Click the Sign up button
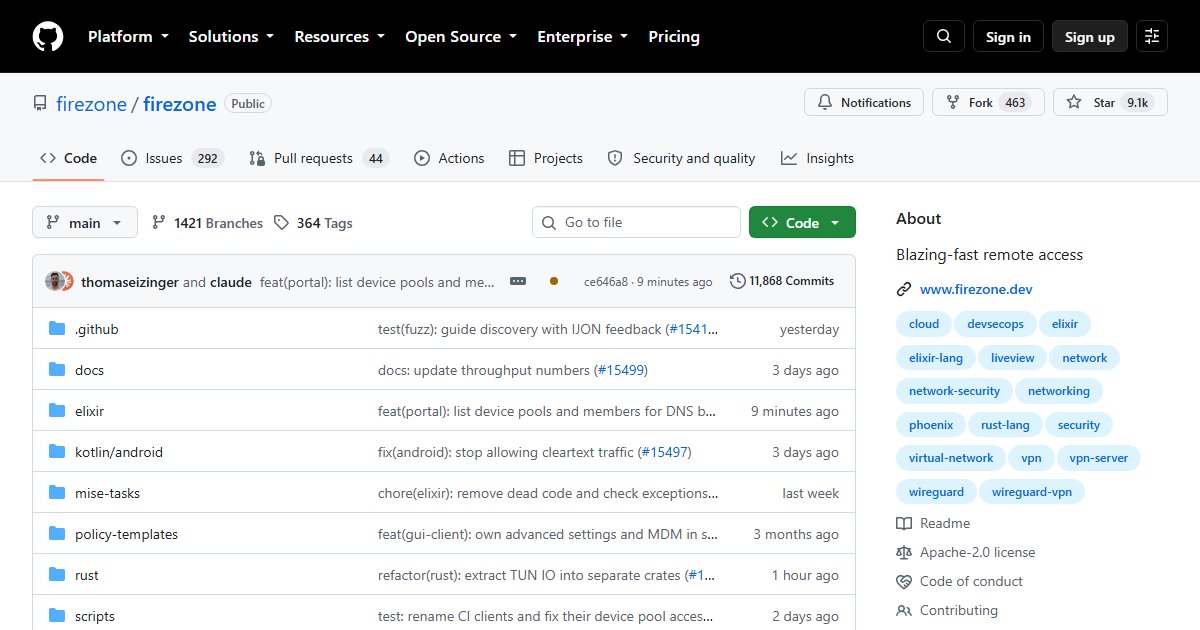Viewport: 1200px width, 630px height. click(1090, 37)
